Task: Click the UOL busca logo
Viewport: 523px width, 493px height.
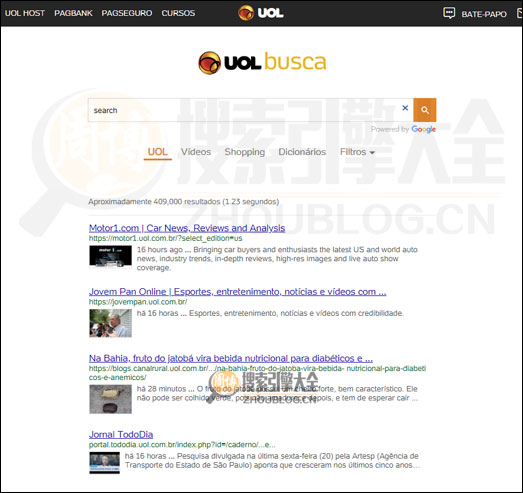Action: tap(262, 63)
